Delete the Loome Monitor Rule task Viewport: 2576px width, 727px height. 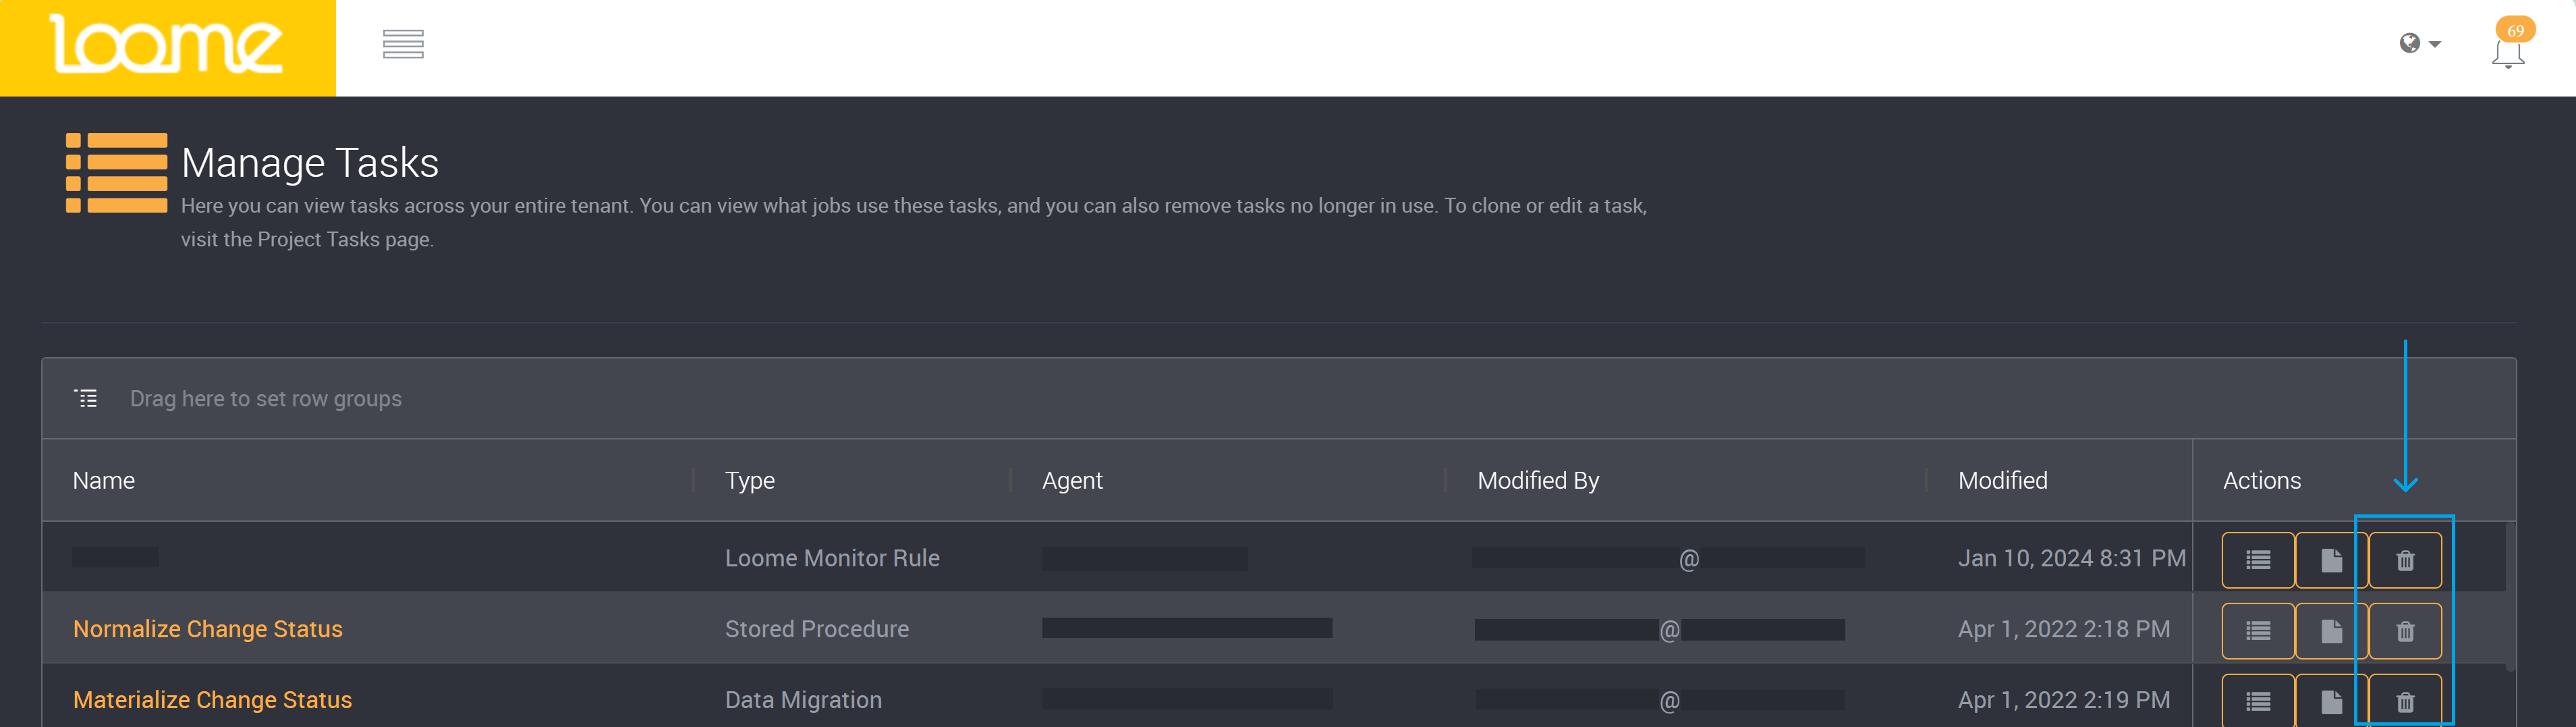(2405, 560)
